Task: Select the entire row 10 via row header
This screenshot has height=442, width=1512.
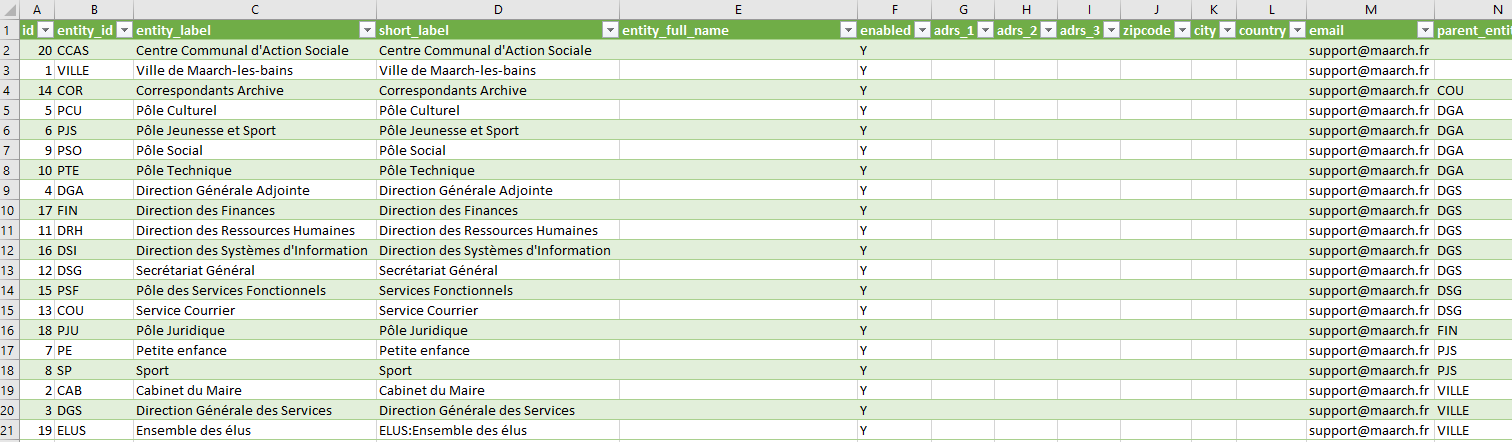Action: (x=9, y=211)
